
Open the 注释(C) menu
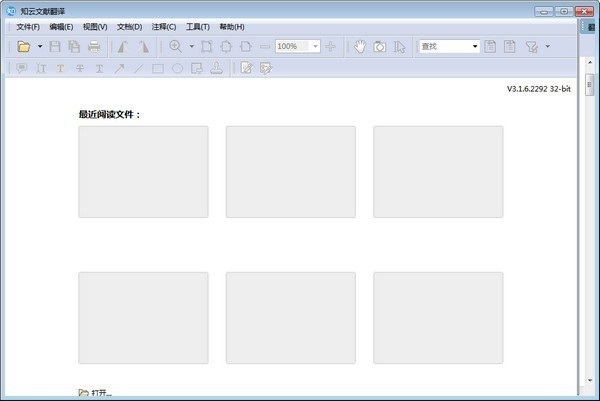coord(164,26)
